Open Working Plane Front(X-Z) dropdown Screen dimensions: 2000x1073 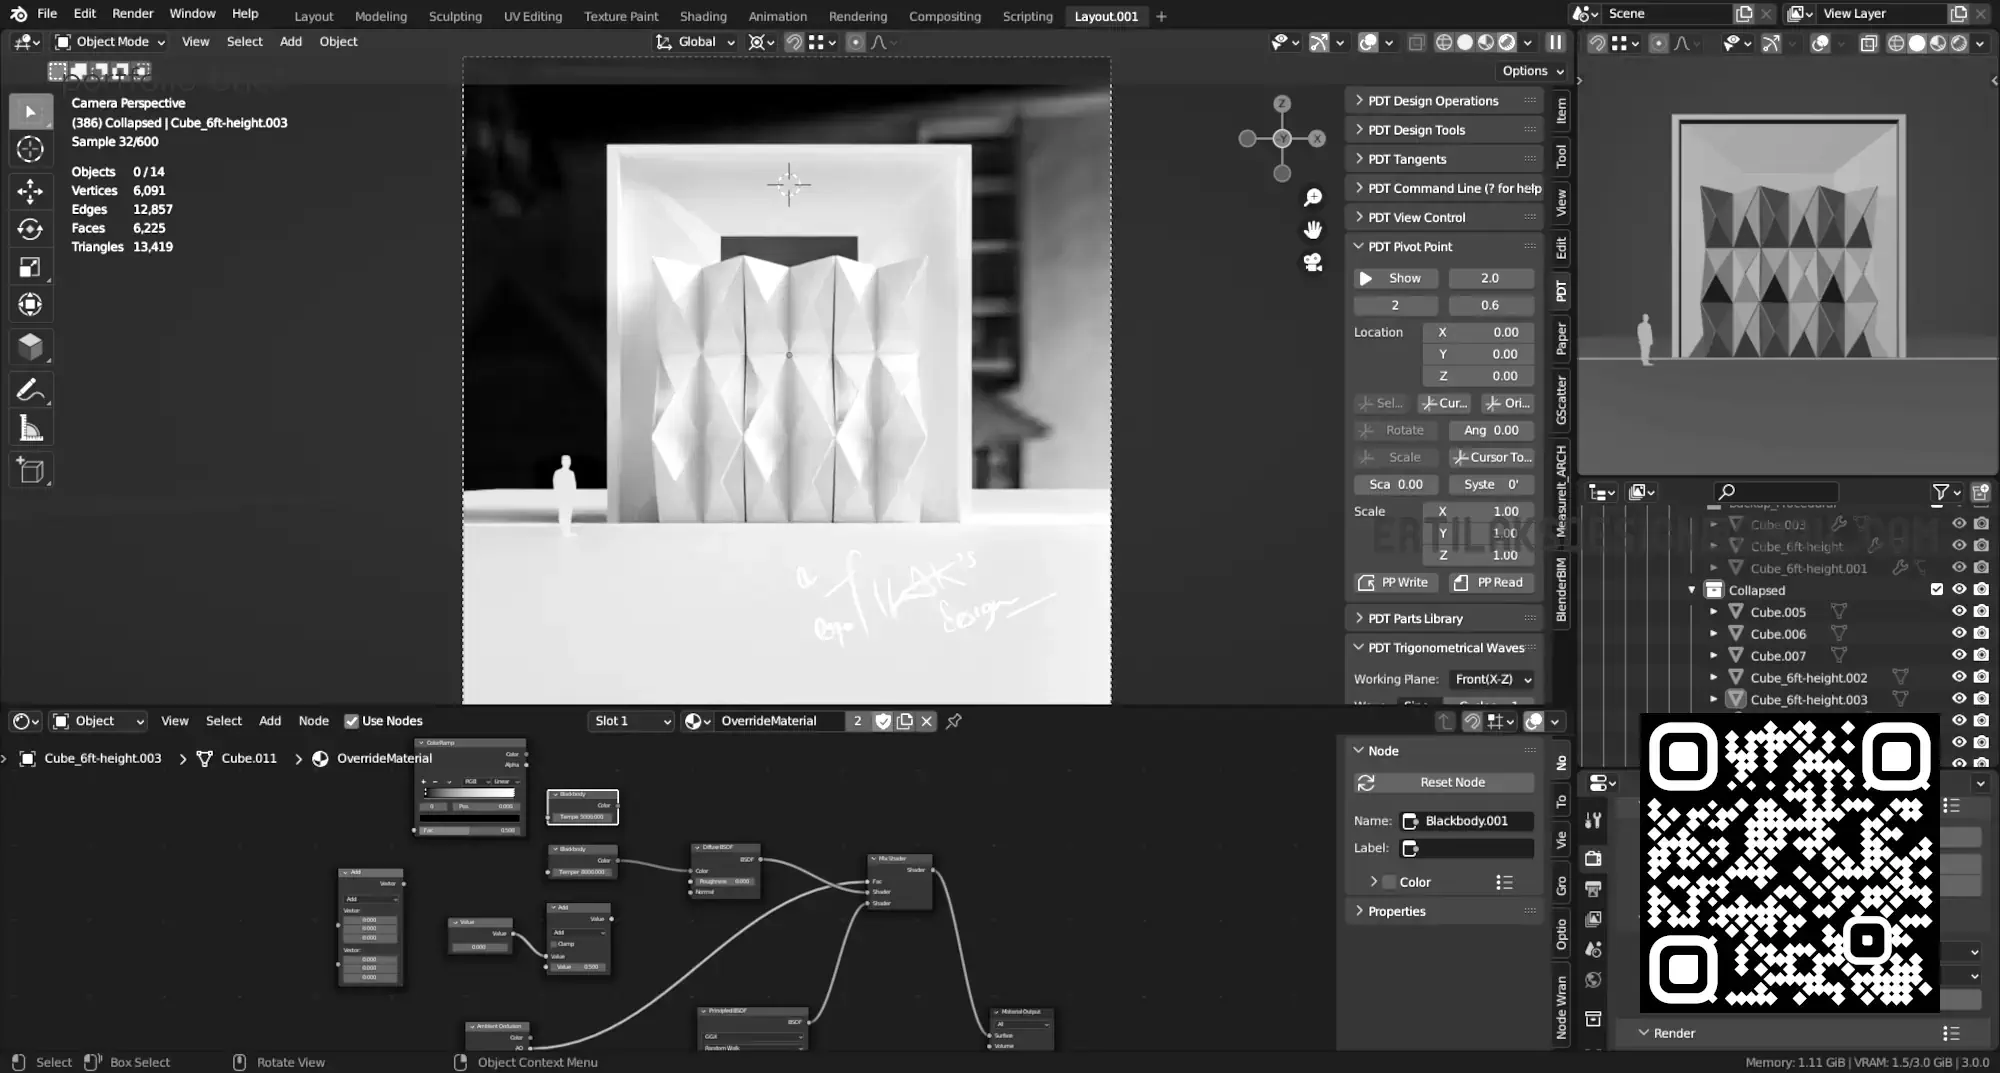pyautogui.click(x=1492, y=679)
